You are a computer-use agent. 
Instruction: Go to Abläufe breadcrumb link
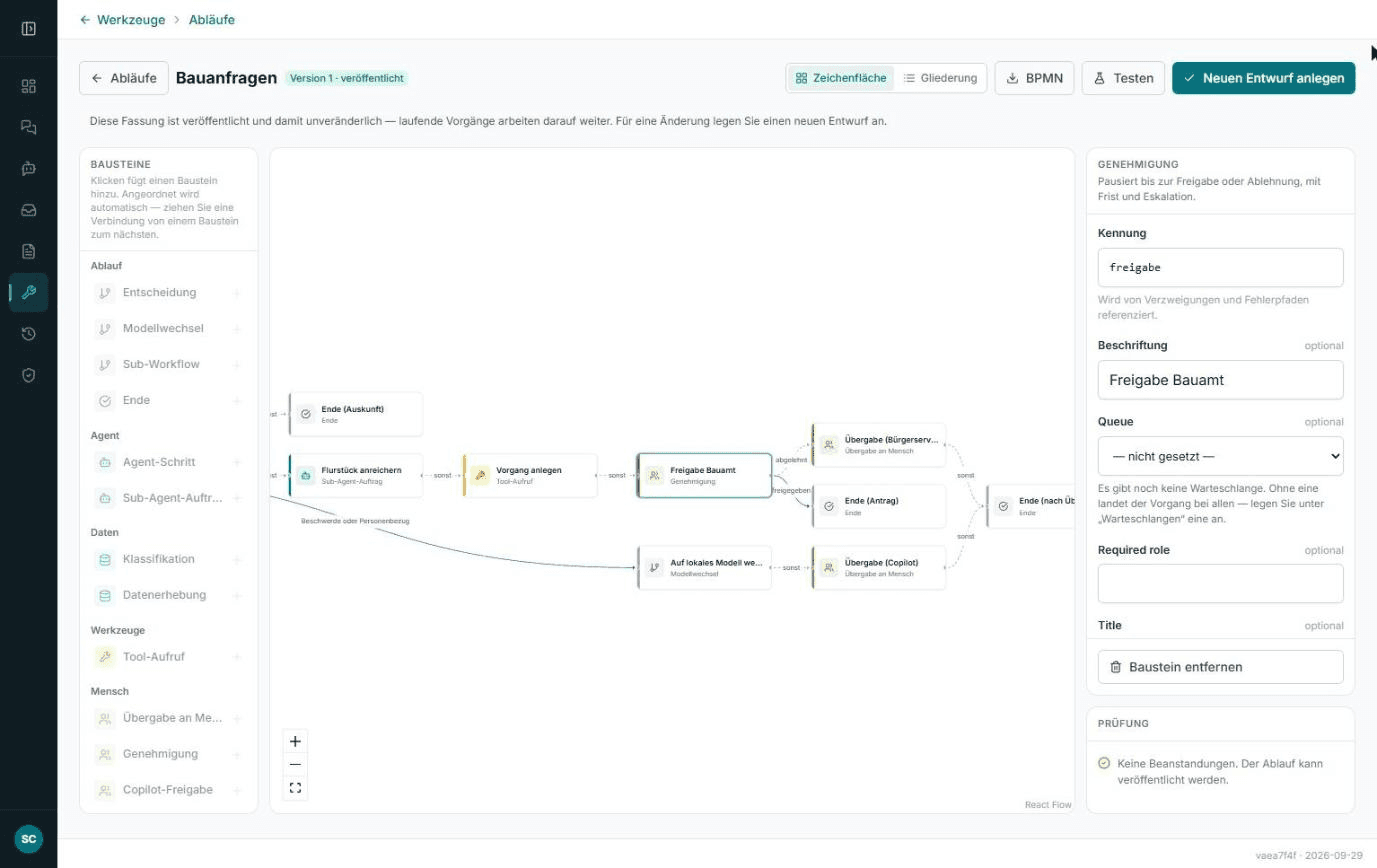(x=212, y=19)
